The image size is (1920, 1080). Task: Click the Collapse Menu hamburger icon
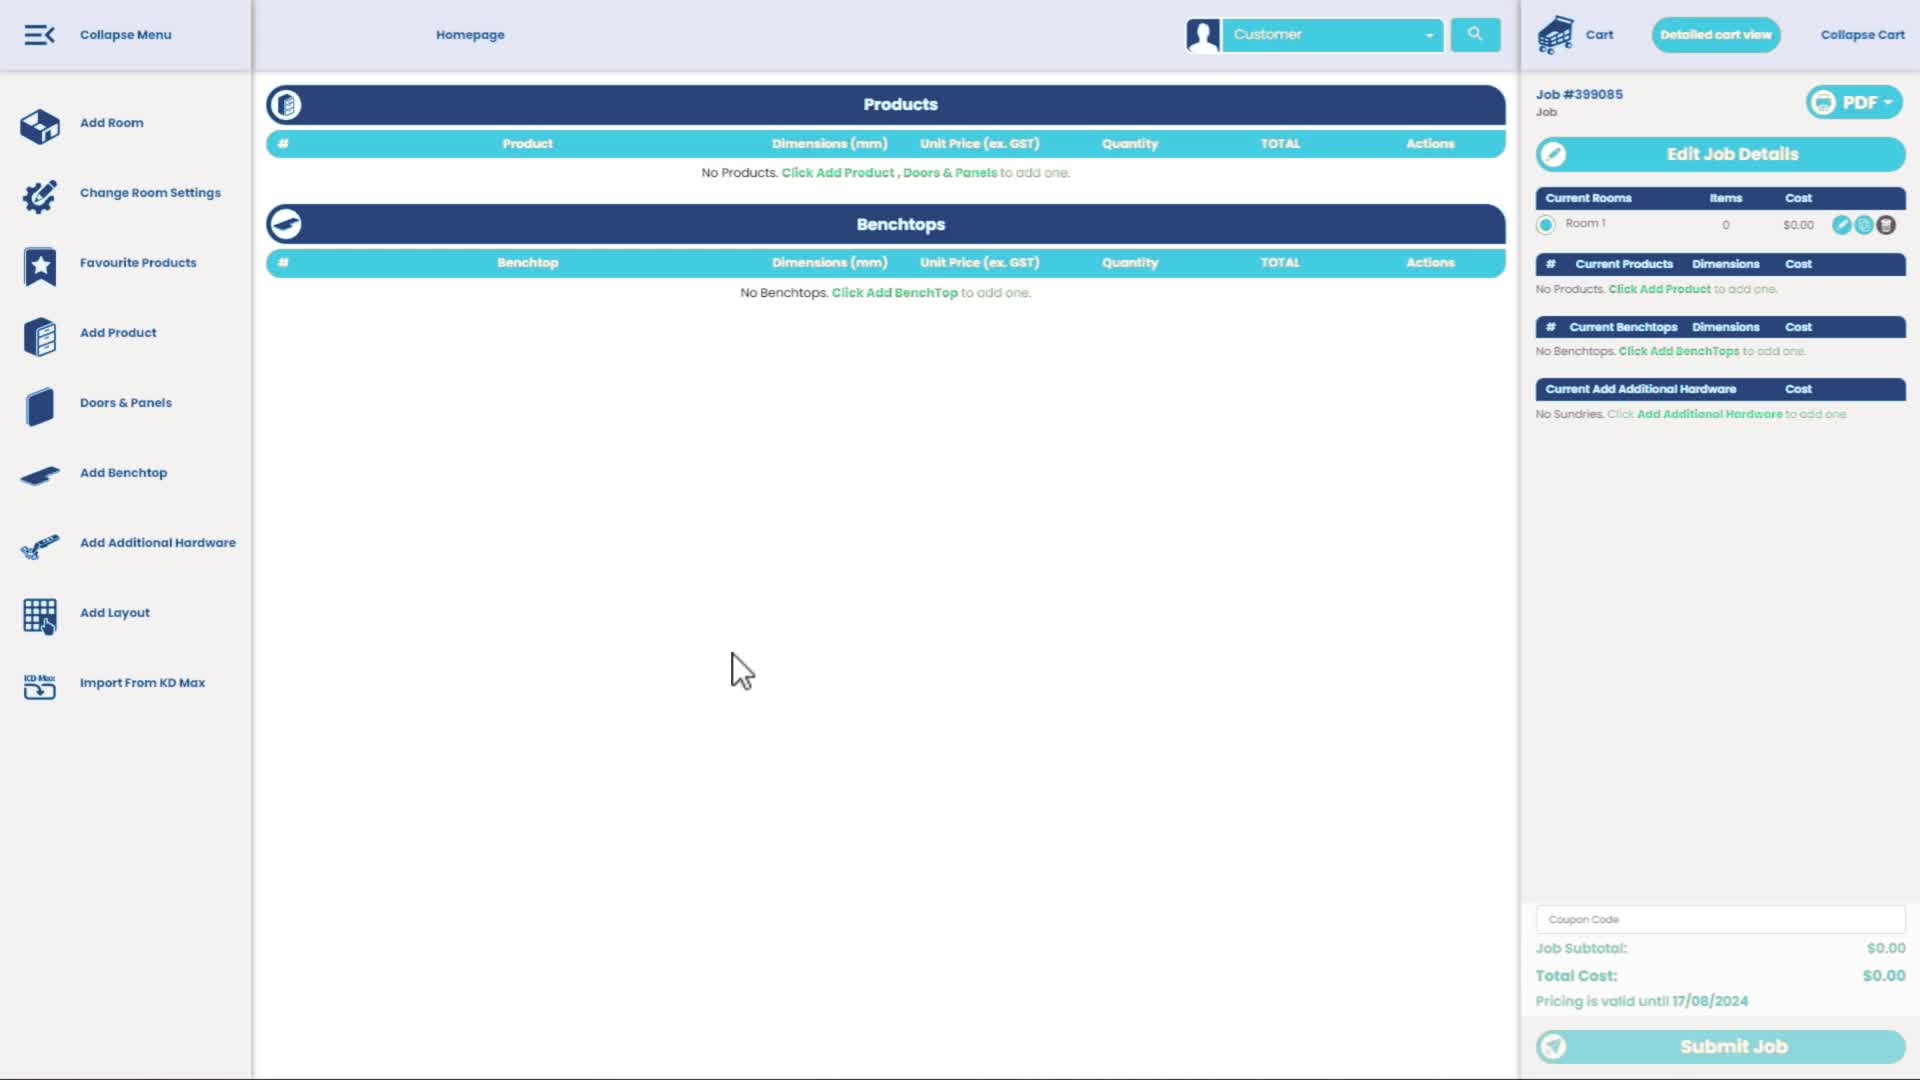tap(39, 35)
